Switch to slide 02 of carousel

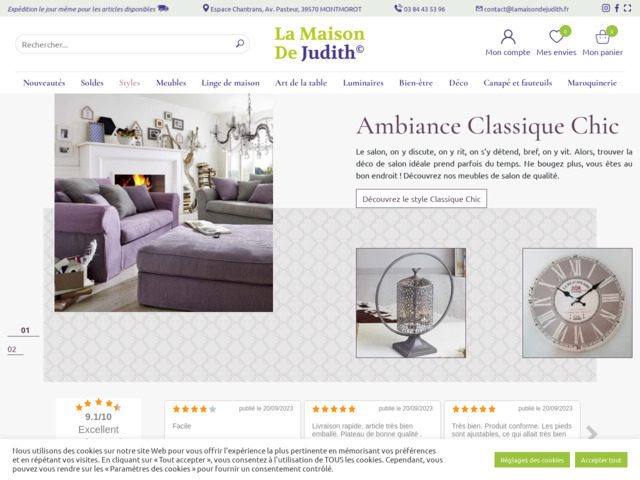(x=12, y=349)
